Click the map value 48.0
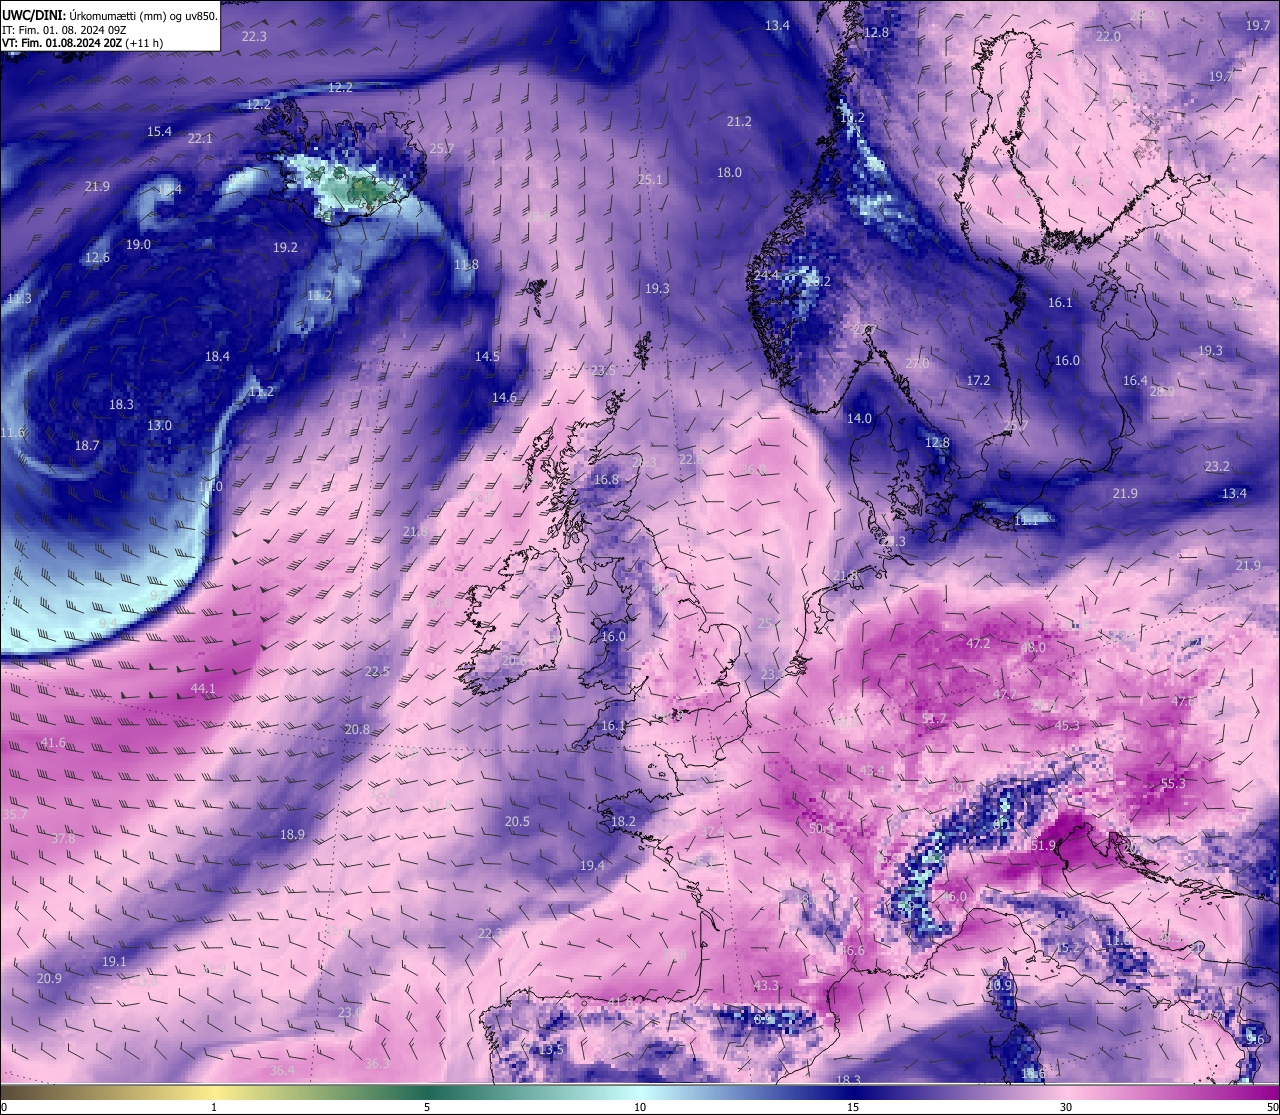1280x1115 pixels. pos(1033,648)
